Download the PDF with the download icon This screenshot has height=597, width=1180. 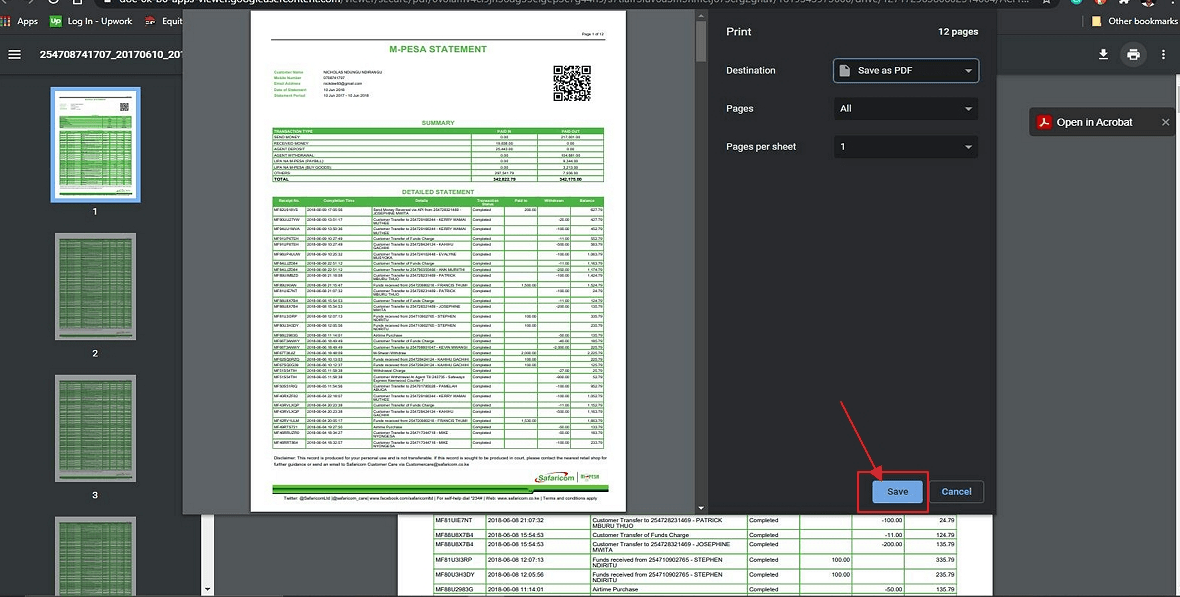pyautogui.click(x=1103, y=54)
